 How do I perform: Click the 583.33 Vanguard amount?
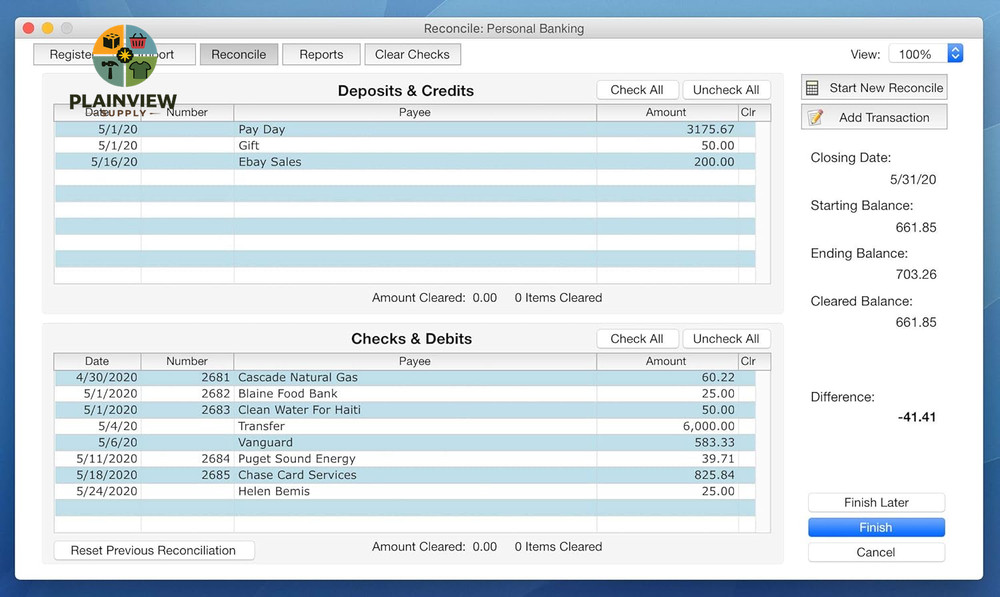pos(714,443)
